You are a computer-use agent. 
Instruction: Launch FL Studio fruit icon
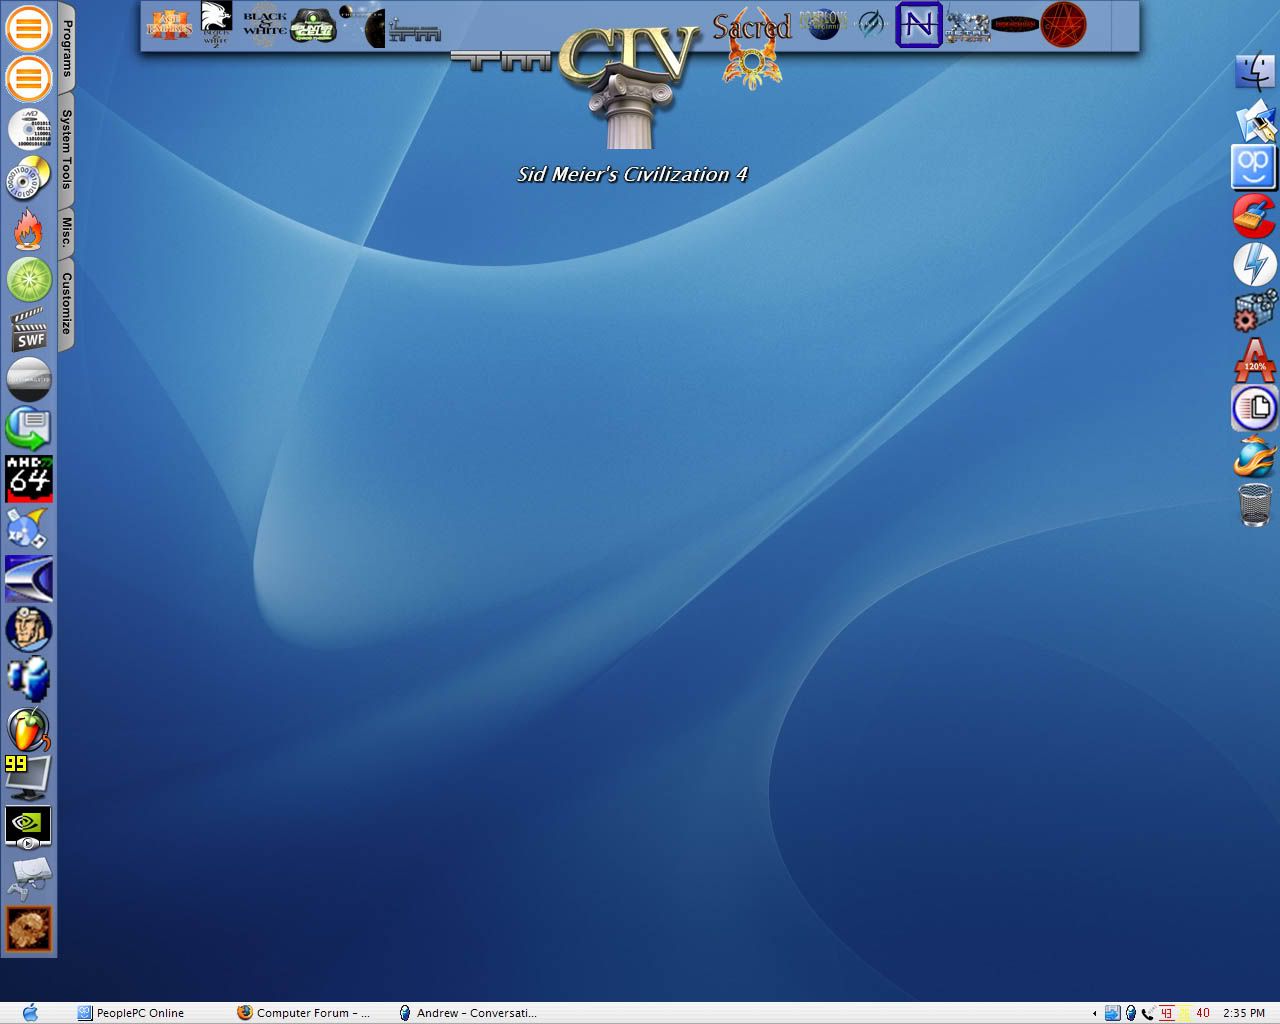tap(29, 729)
